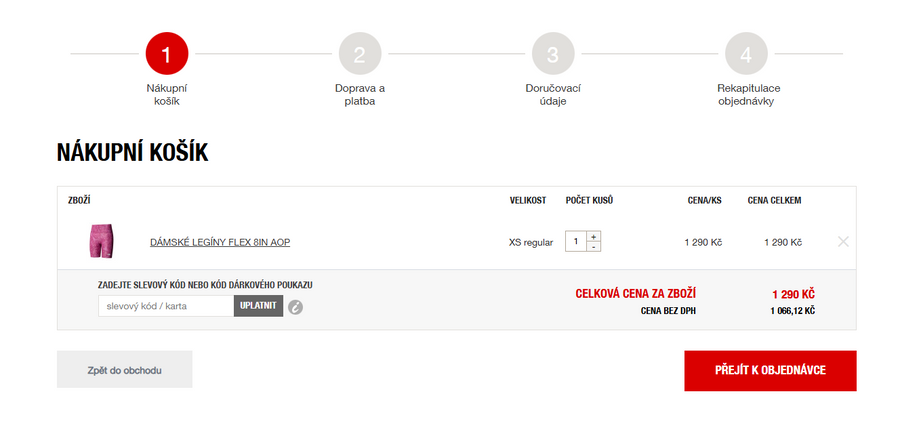
Task: Click the quantity number field
Action: coord(576,242)
